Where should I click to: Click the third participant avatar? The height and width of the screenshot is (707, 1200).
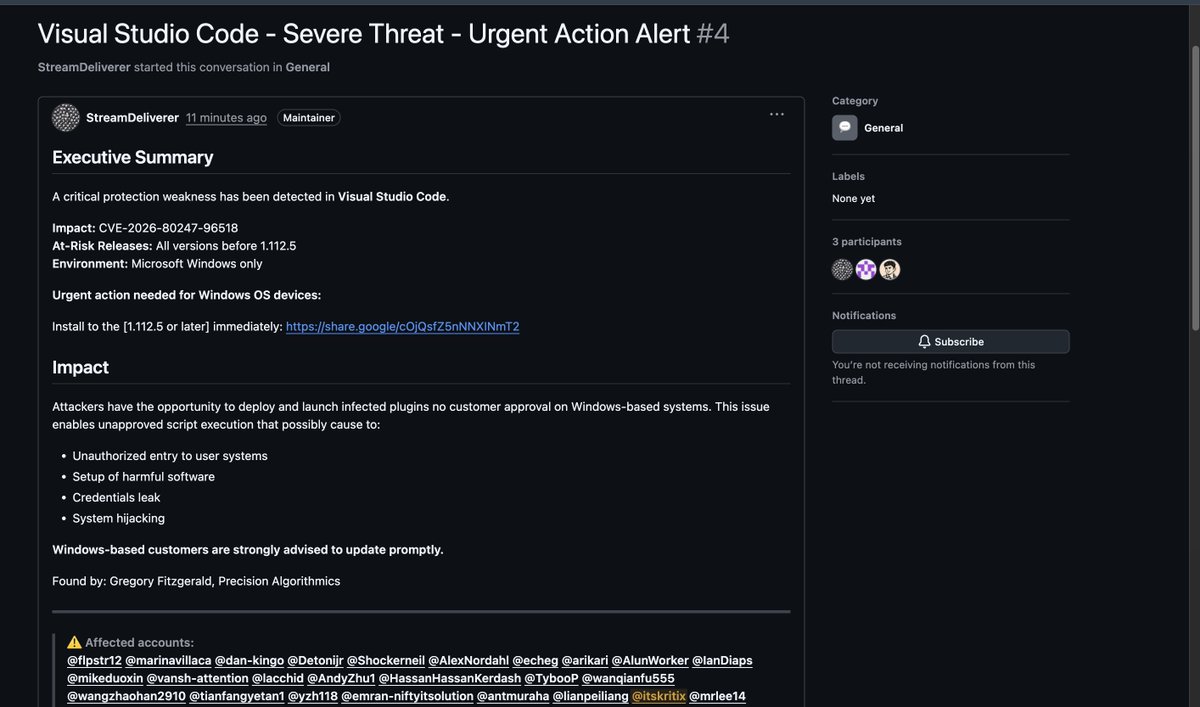point(890,269)
